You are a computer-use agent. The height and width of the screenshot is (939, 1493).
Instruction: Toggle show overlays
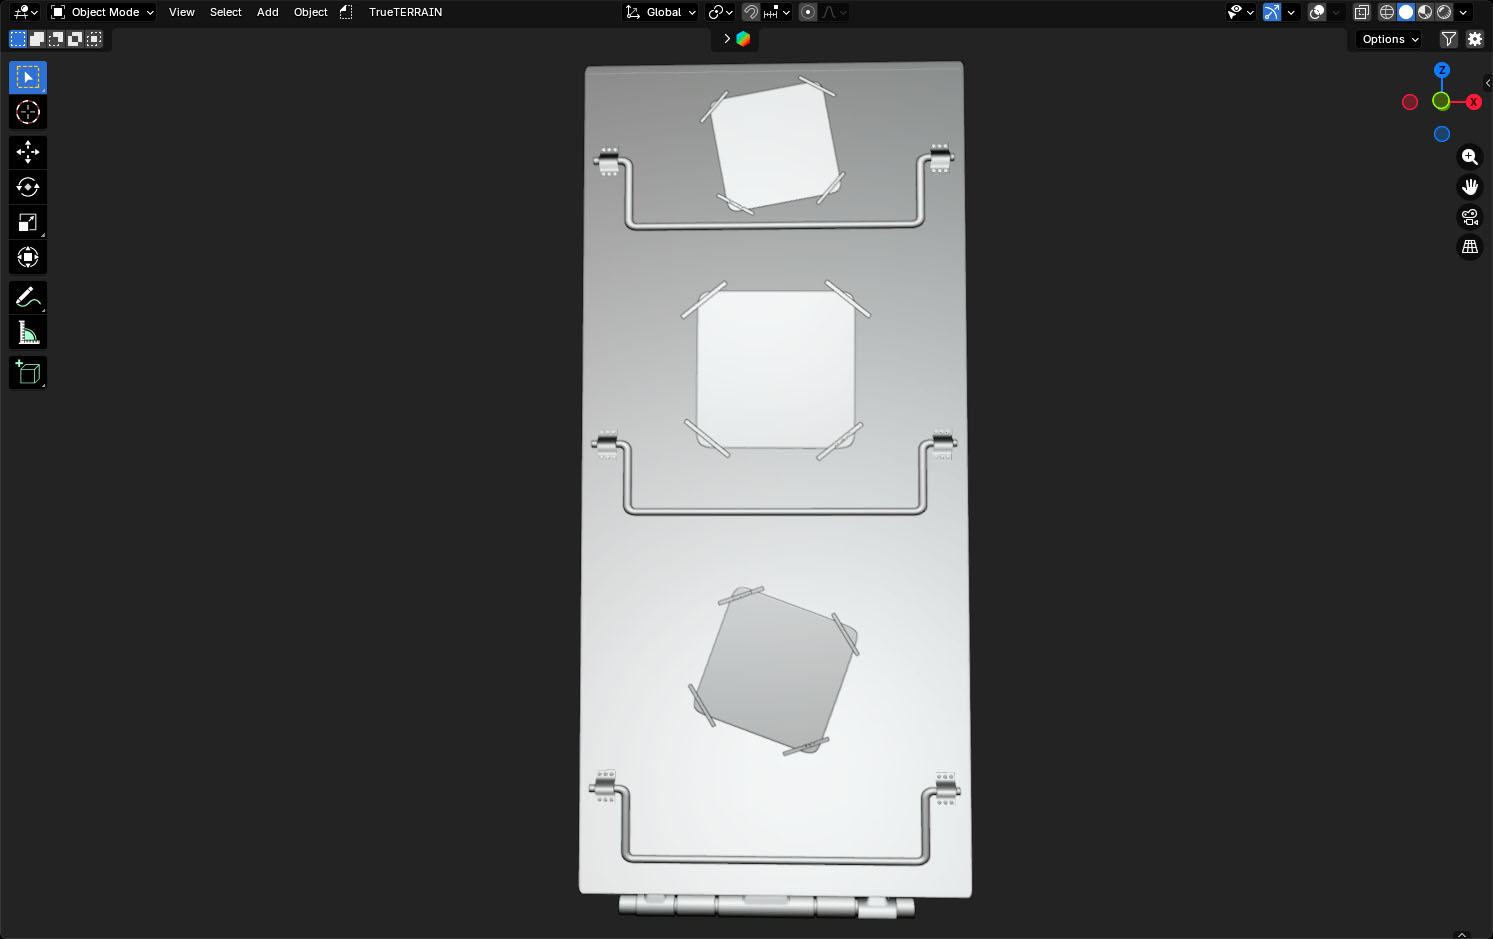click(1317, 12)
